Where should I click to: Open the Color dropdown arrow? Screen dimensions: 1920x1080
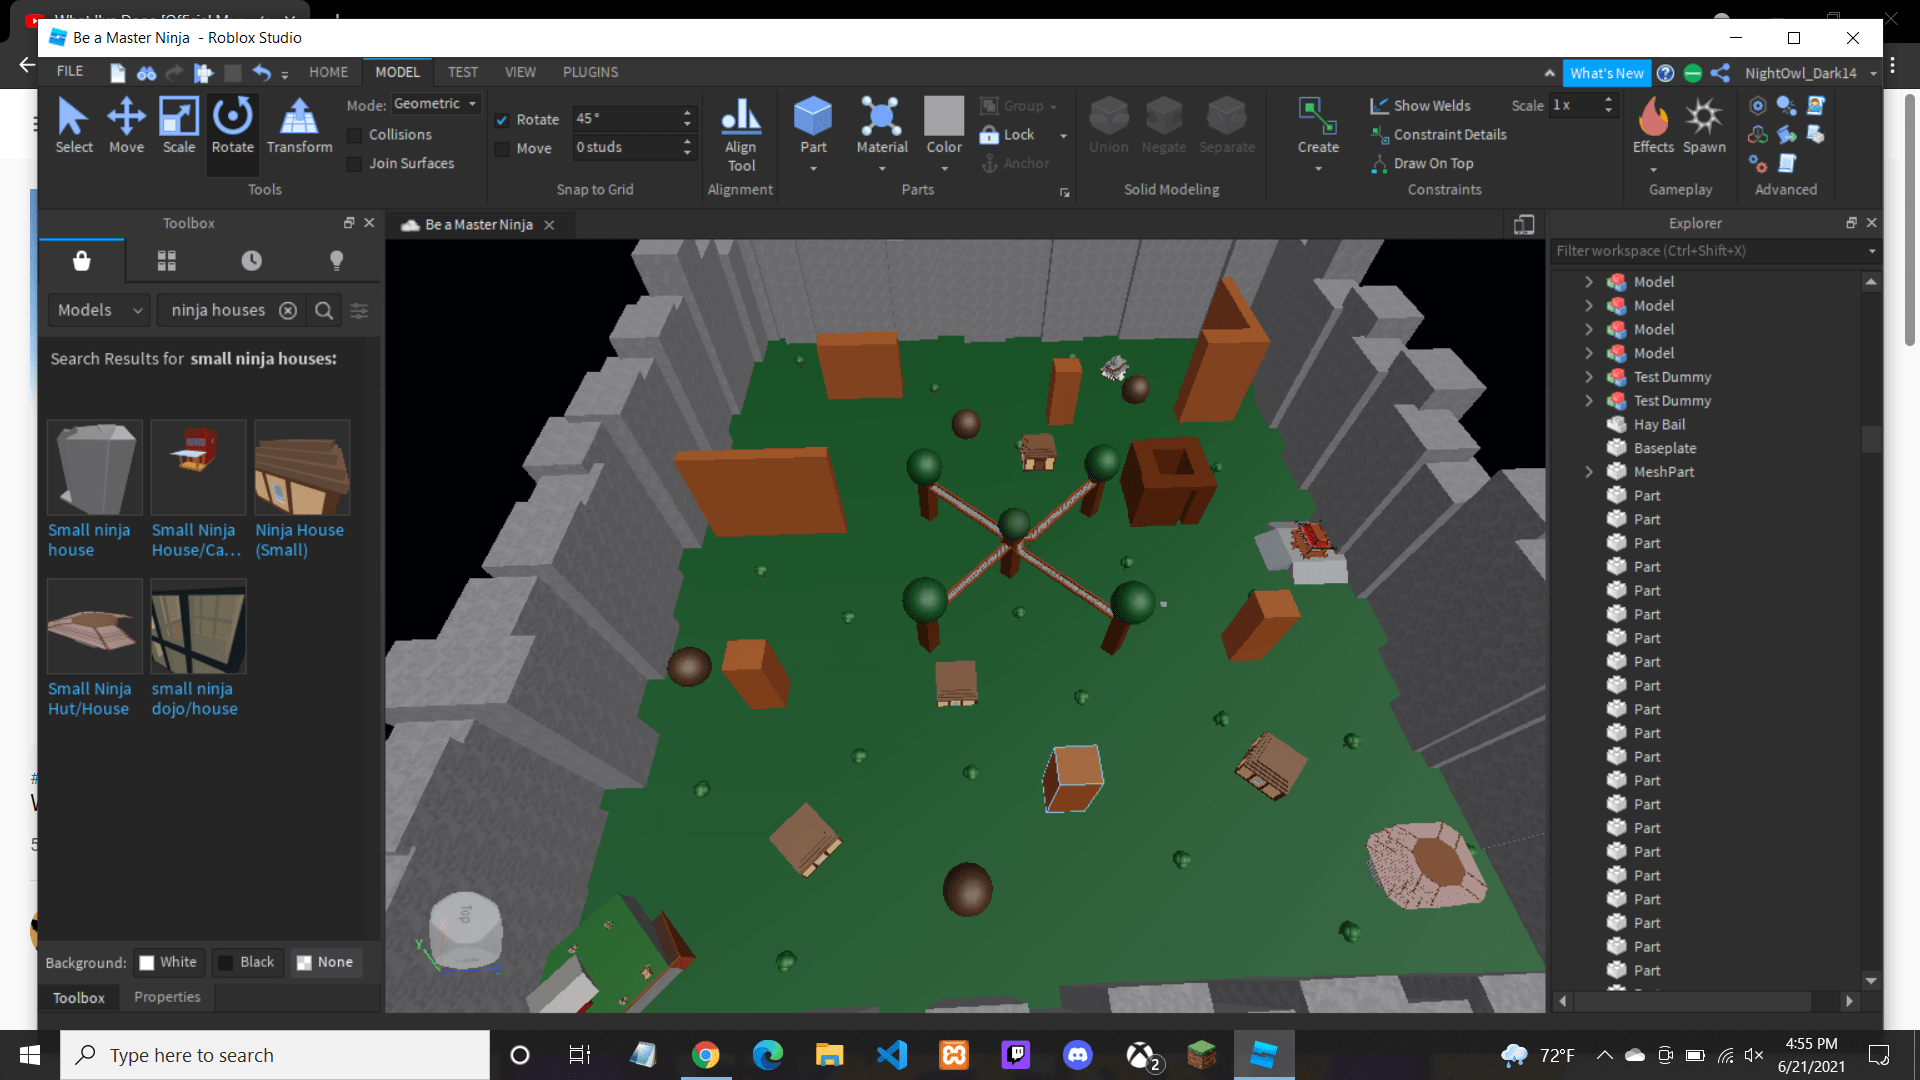tap(944, 169)
